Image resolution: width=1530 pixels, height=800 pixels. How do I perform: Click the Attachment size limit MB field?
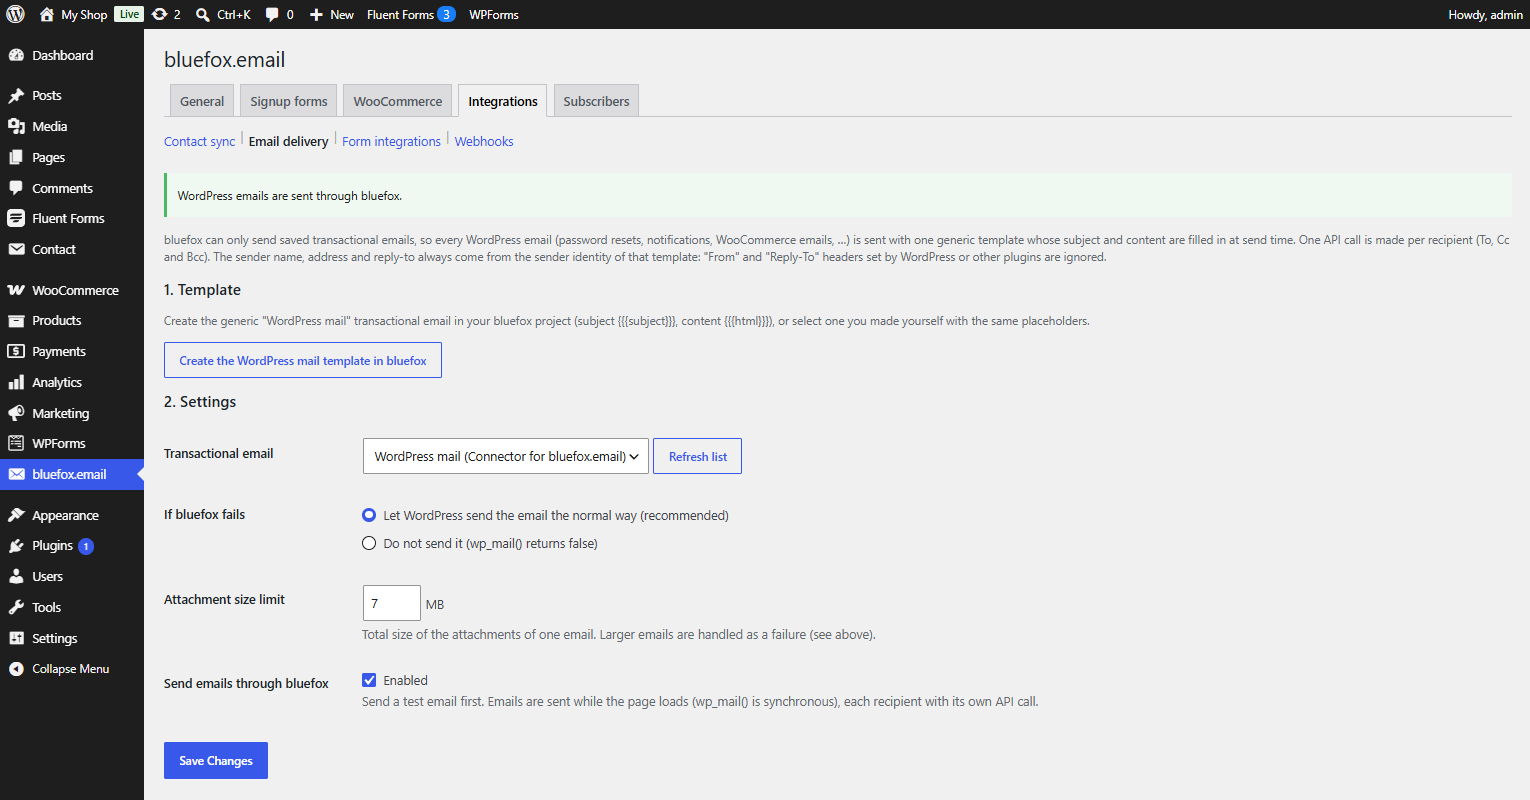tap(392, 603)
